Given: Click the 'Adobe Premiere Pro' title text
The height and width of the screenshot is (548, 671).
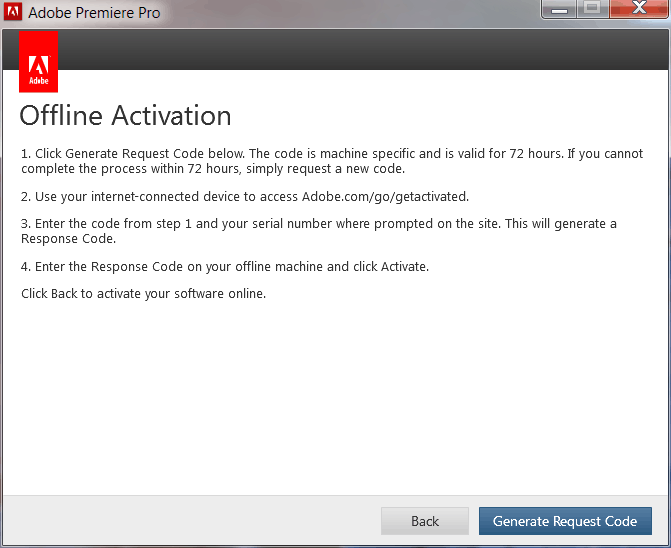Looking at the screenshot, I should tap(94, 13).
